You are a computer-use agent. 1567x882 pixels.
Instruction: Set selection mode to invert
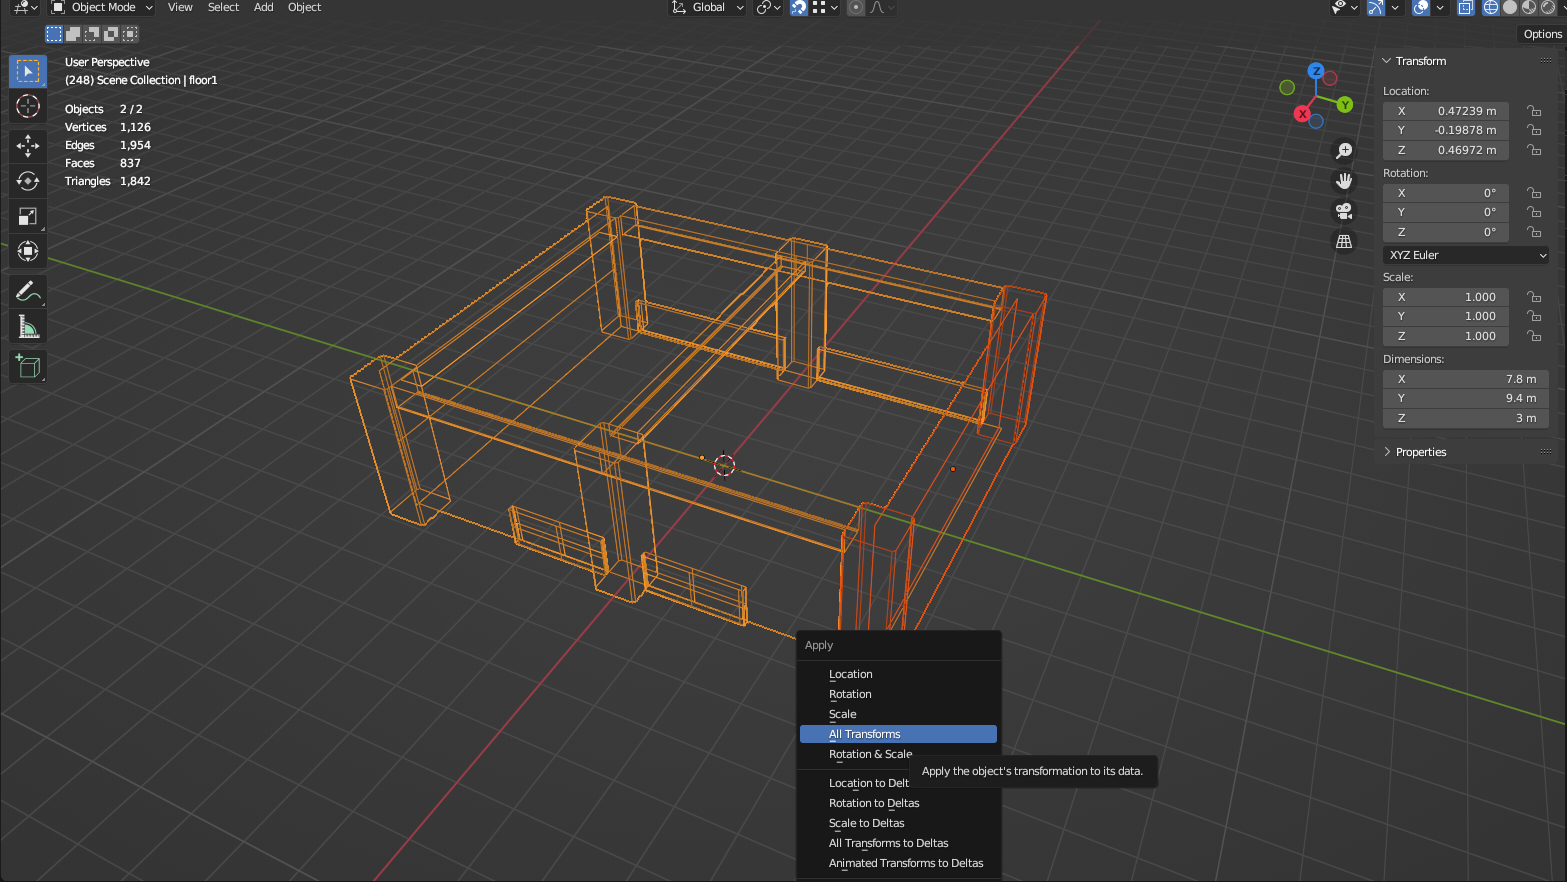pos(111,34)
